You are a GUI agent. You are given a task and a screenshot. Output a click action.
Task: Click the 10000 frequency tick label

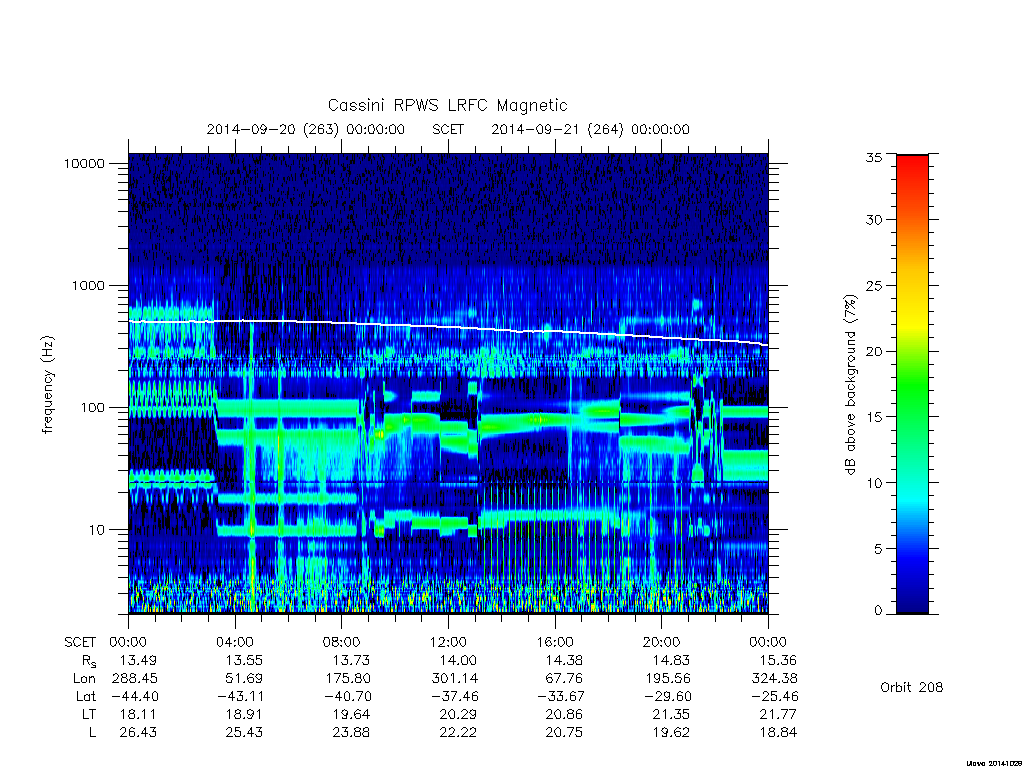[x=84, y=164]
